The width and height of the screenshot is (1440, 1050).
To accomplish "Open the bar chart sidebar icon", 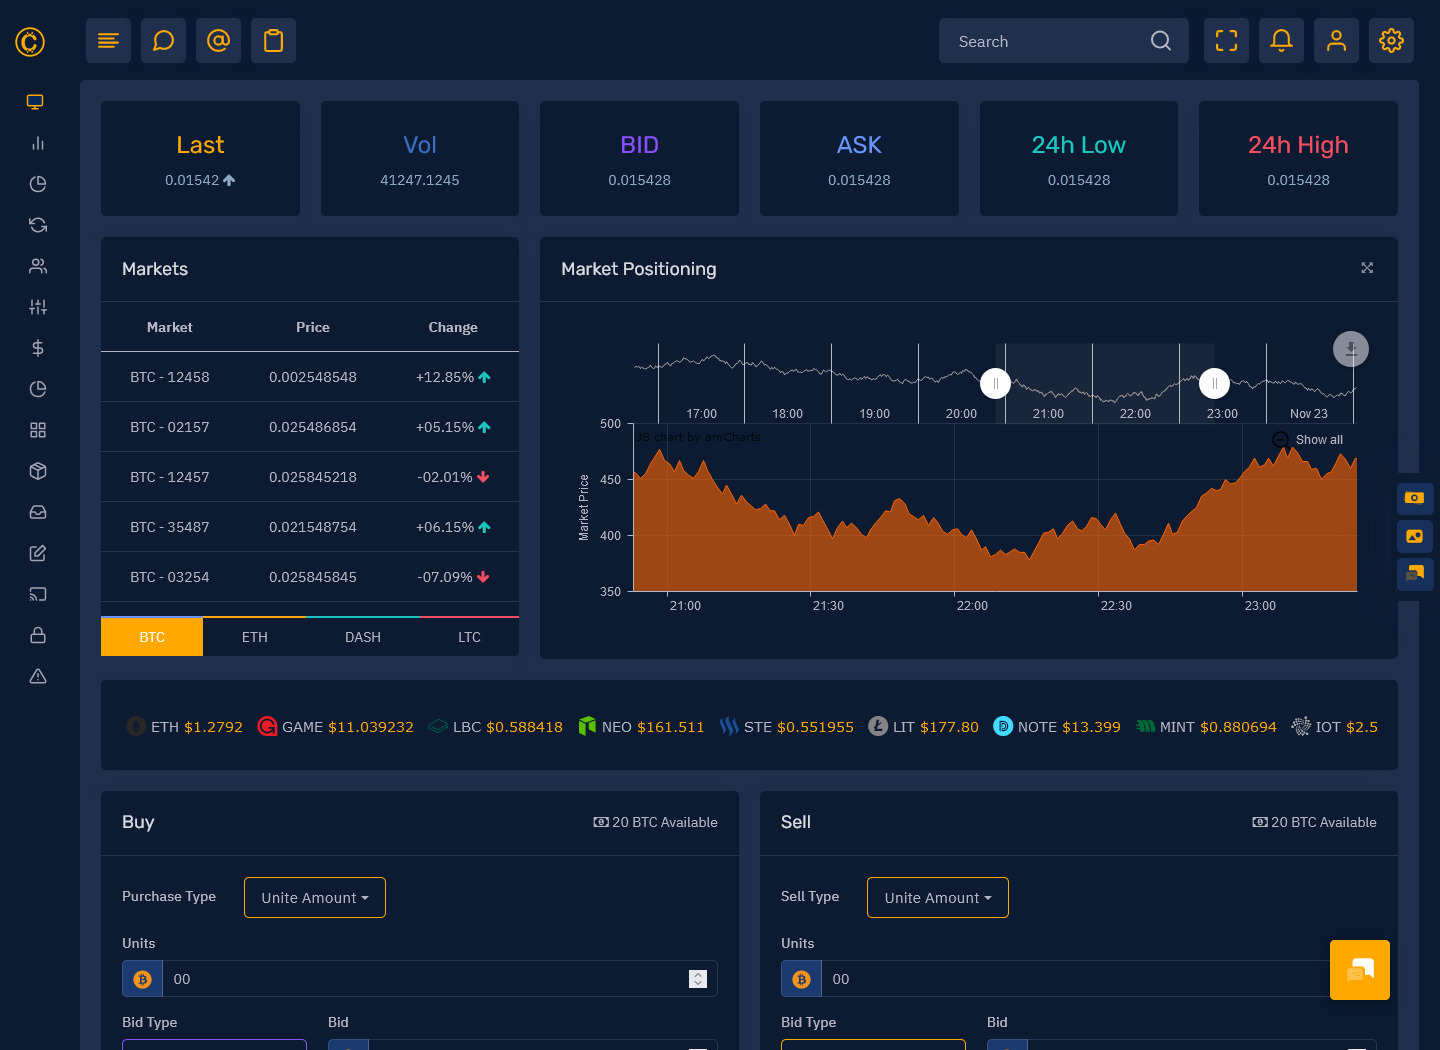I will [x=38, y=143].
